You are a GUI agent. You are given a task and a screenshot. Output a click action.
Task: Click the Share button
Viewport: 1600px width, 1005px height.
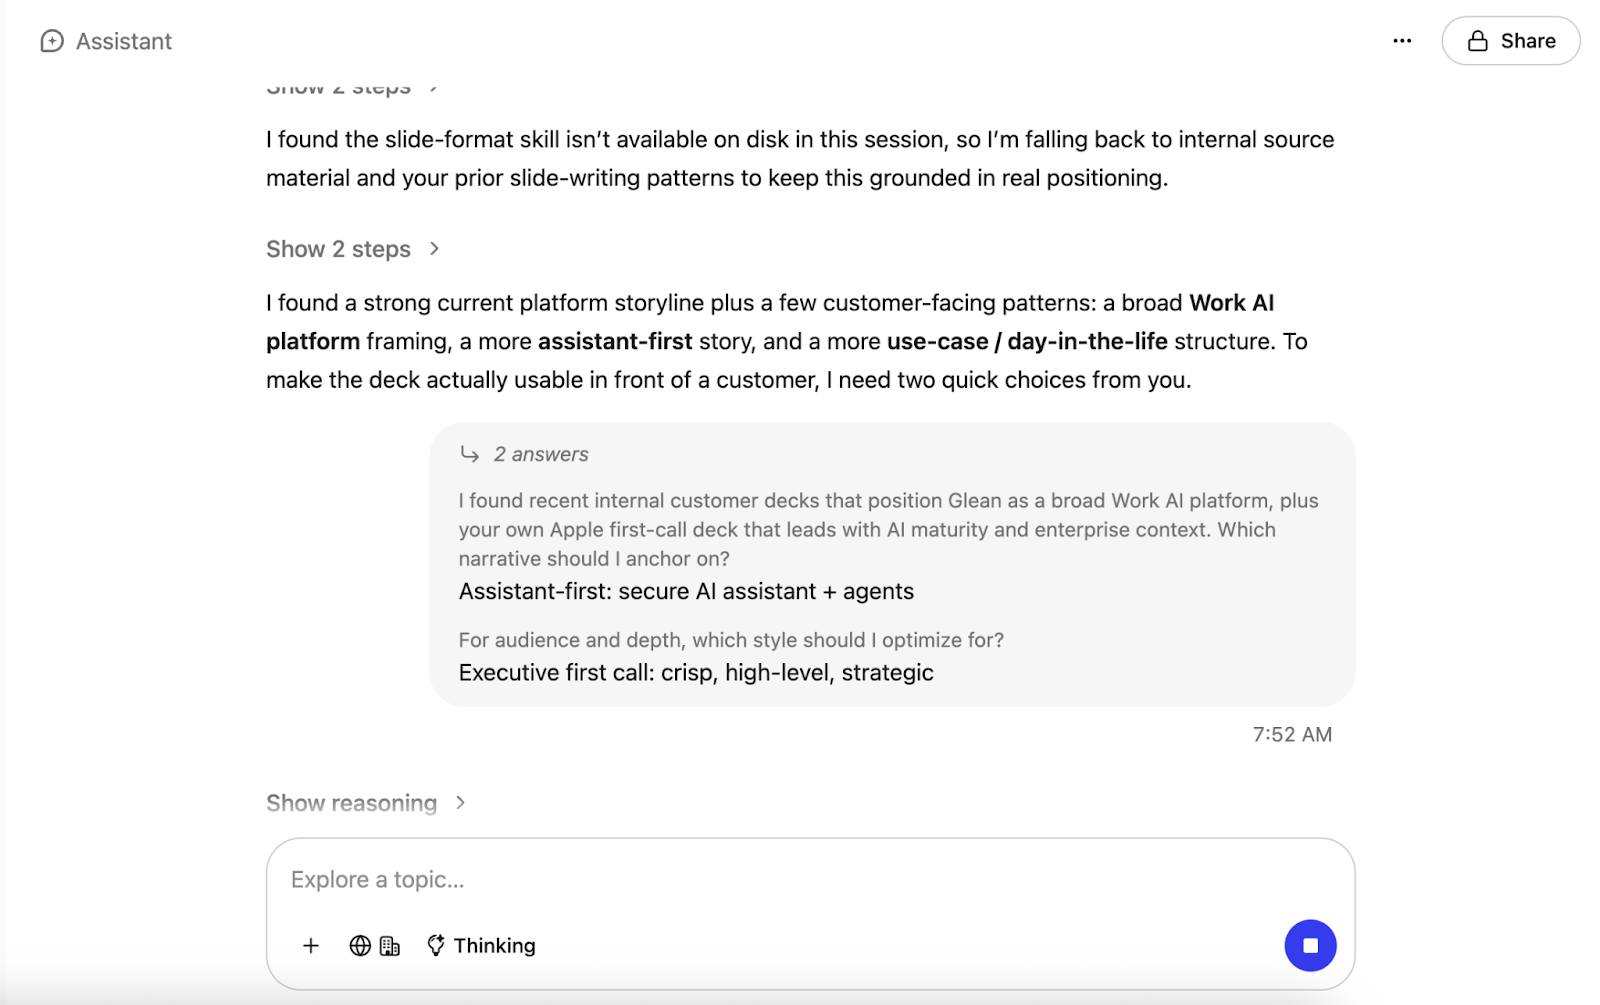(1510, 40)
